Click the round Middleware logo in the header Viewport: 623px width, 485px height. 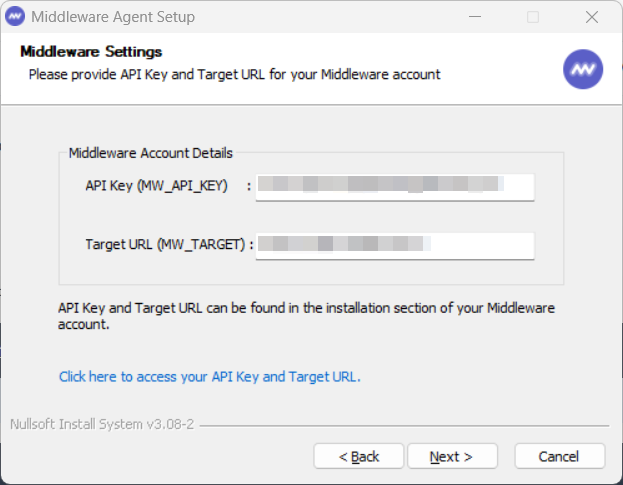pos(583,69)
